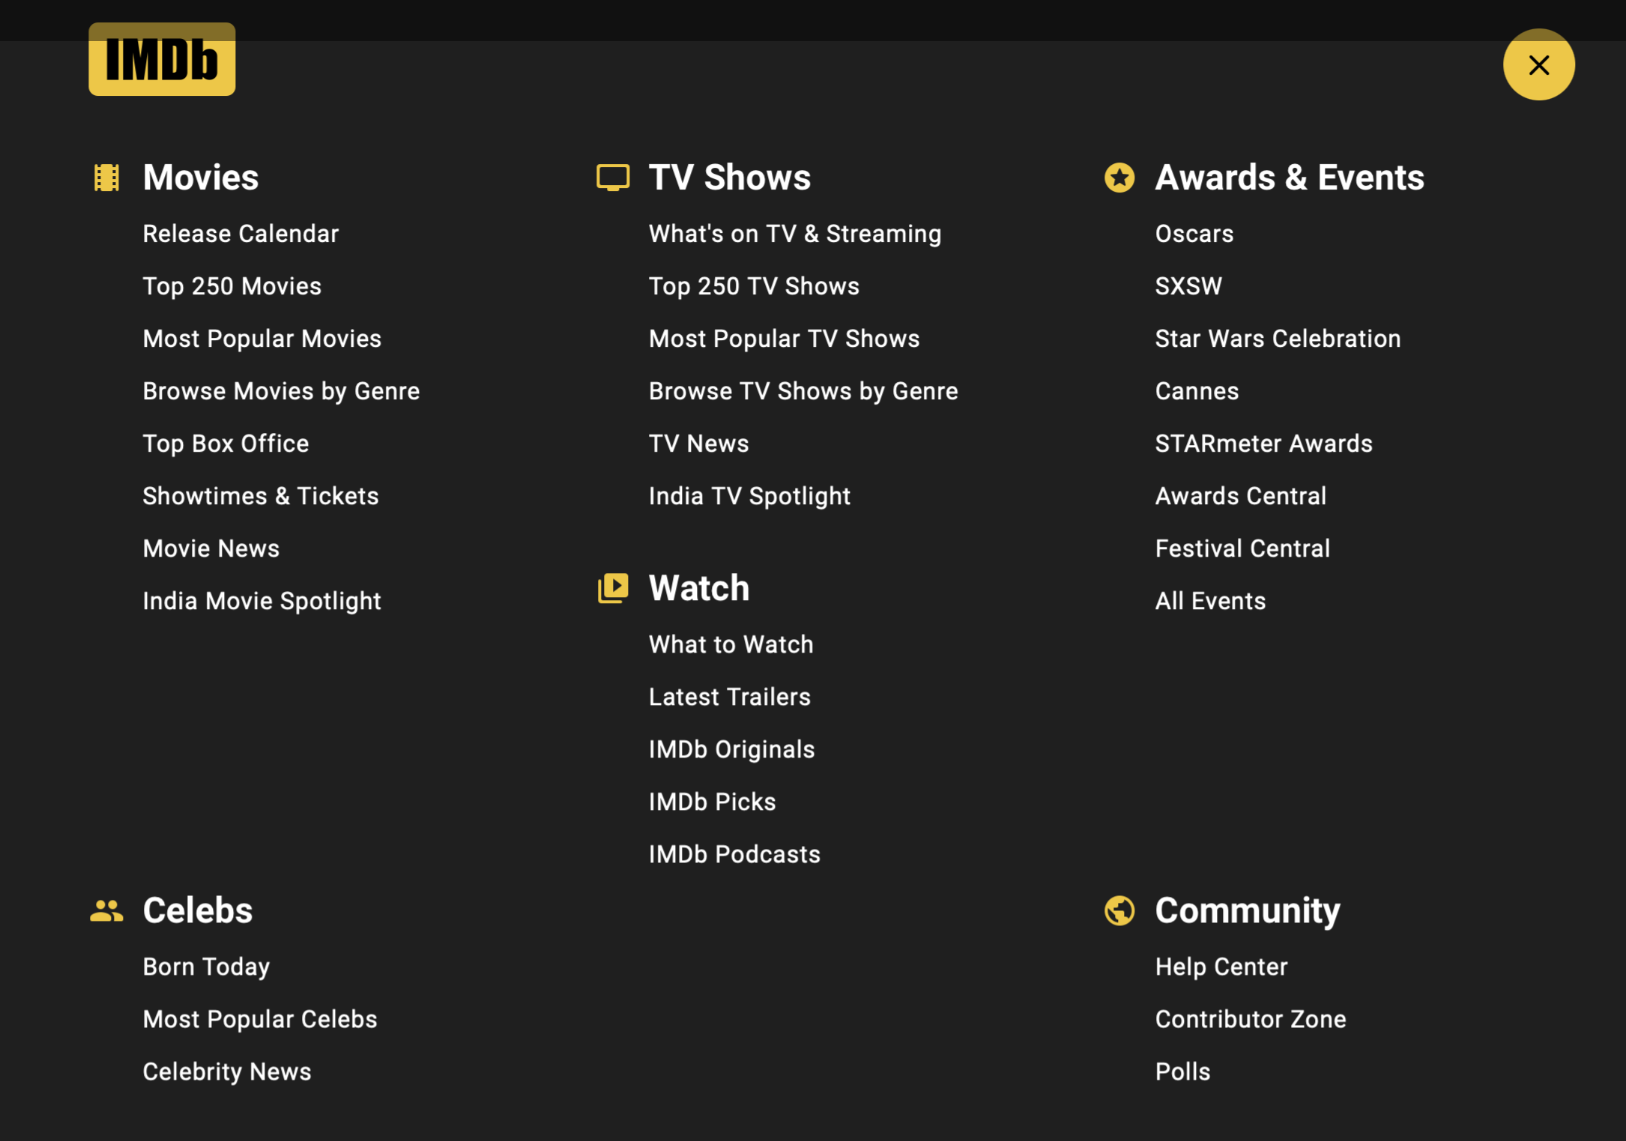The height and width of the screenshot is (1141, 1626).
Task: Open Most Popular TV Shows
Action: [x=784, y=339]
